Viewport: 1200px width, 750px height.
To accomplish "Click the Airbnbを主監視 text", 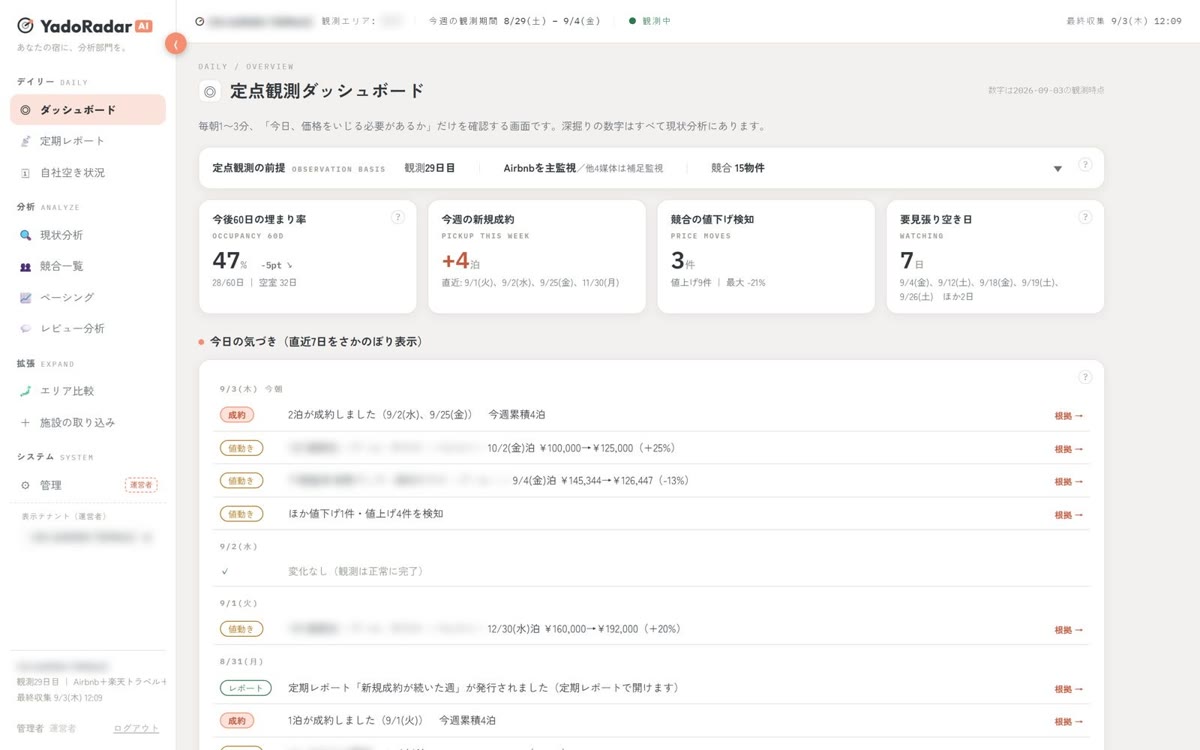I will click(x=540, y=168).
